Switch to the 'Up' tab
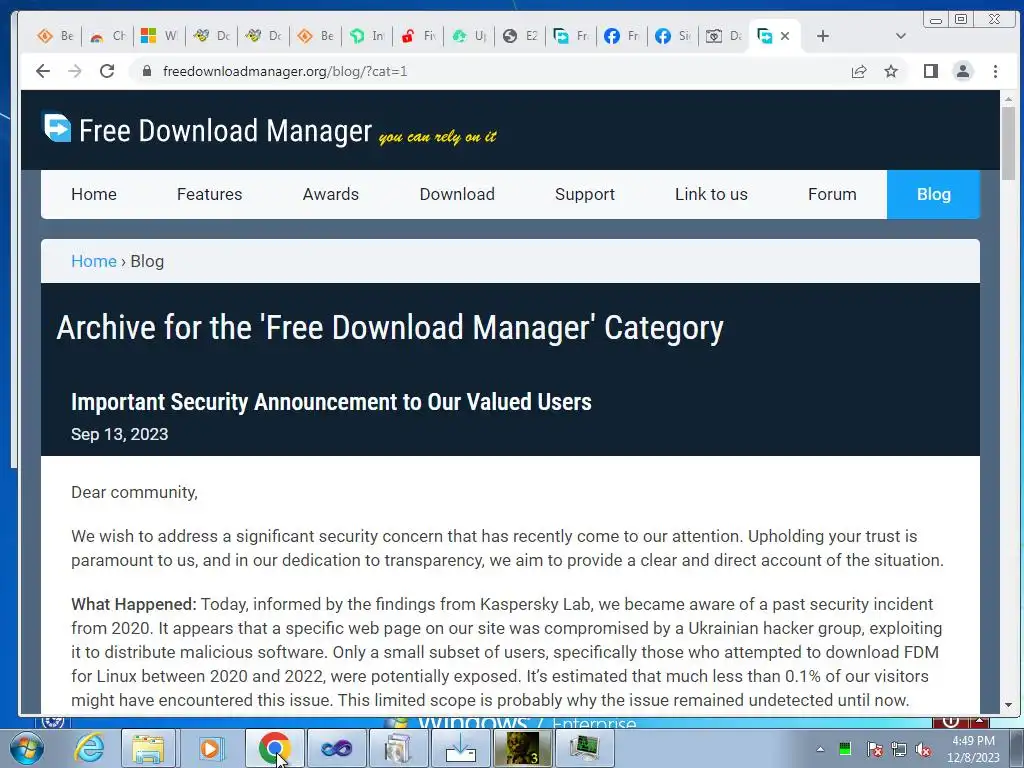 (x=470, y=36)
